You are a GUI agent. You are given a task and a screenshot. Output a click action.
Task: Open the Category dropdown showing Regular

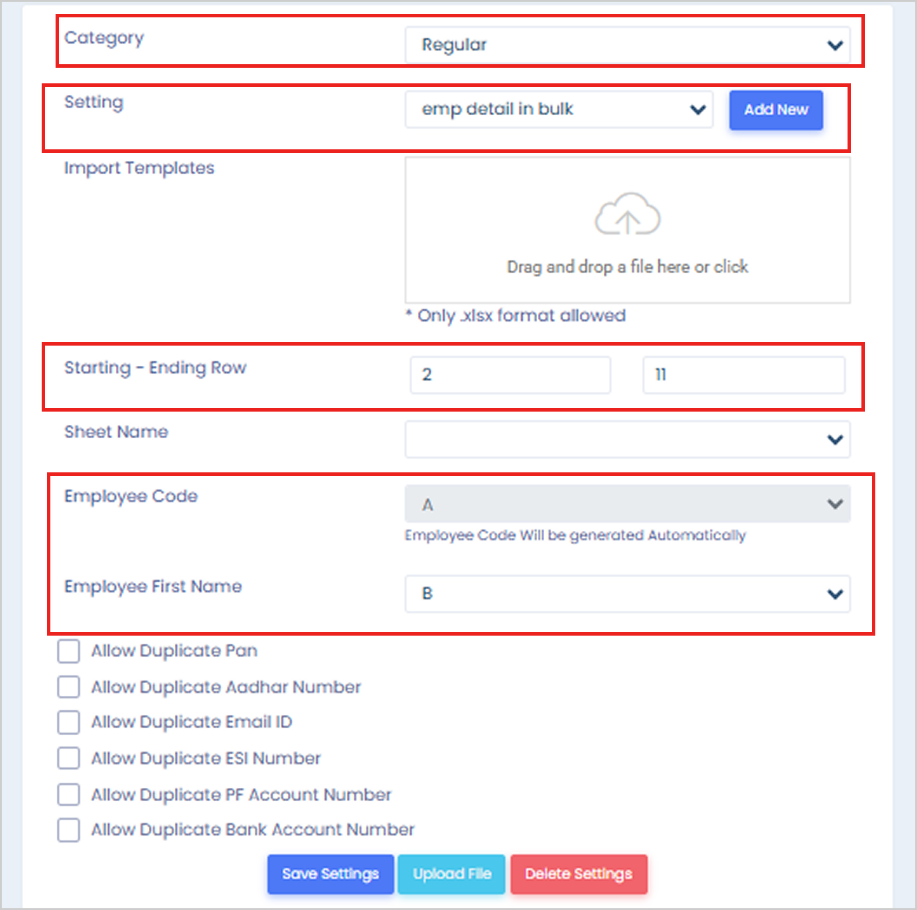click(627, 45)
